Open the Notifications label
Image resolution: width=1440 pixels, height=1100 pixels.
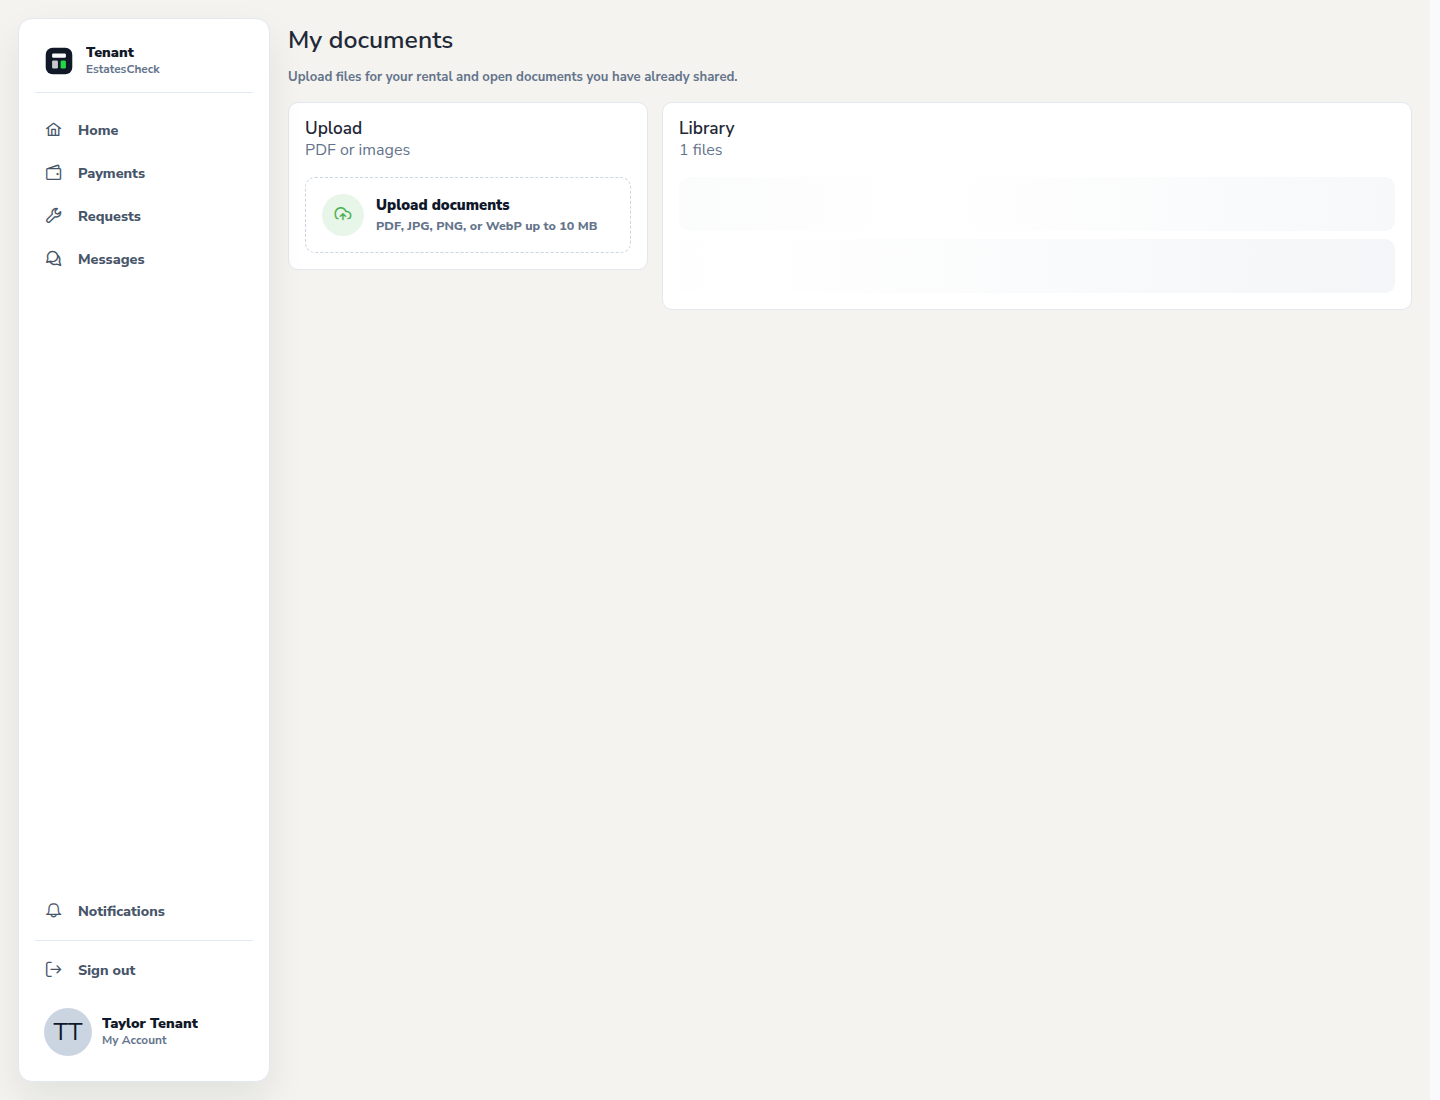click(x=121, y=911)
